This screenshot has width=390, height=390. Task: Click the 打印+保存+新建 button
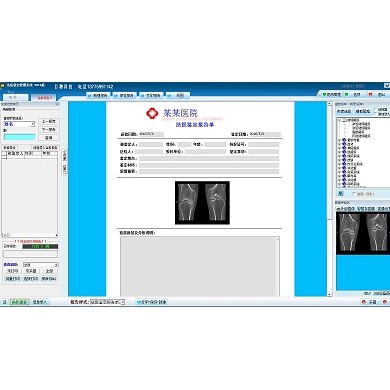click(151, 302)
